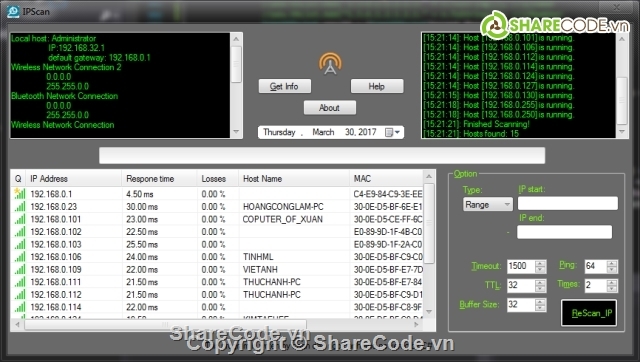This screenshot has width=640, height=362.
Task: Click the Buffer Size value field
Action: click(521, 305)
